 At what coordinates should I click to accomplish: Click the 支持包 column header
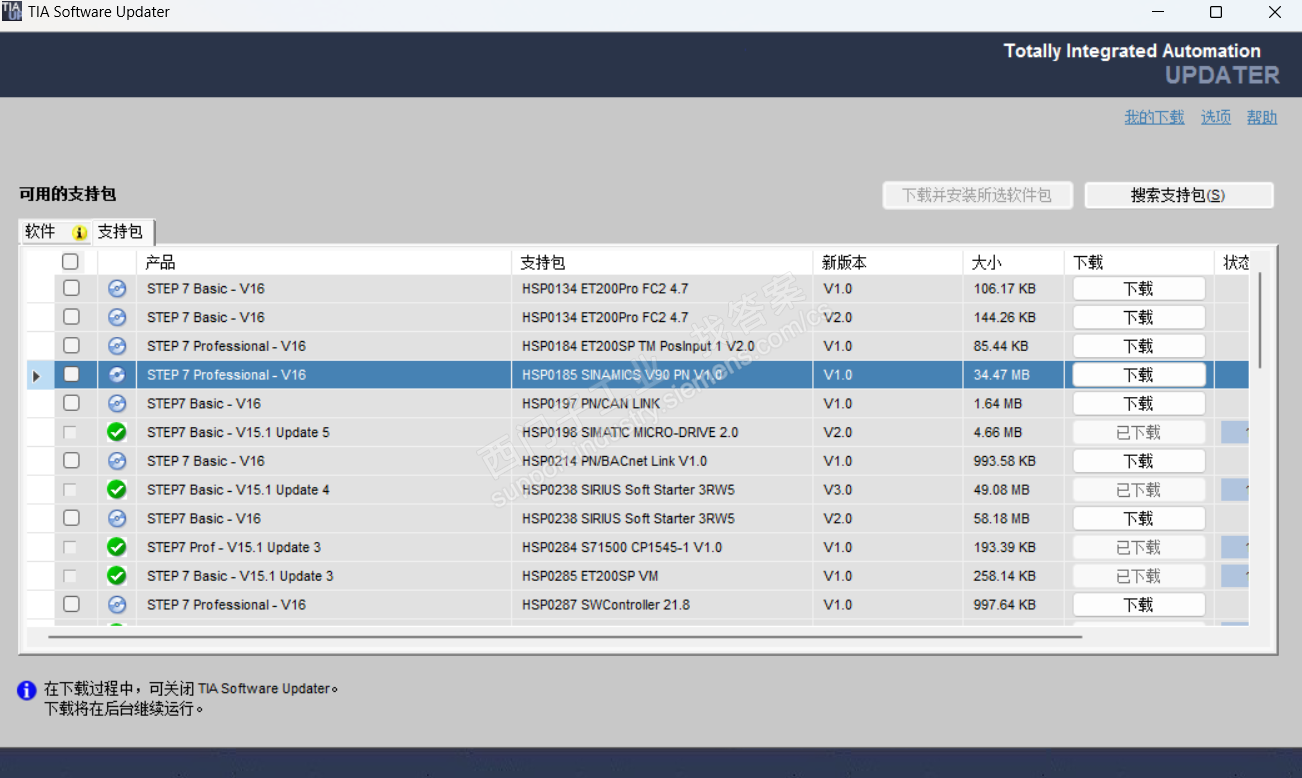click(x=662, y=262)
